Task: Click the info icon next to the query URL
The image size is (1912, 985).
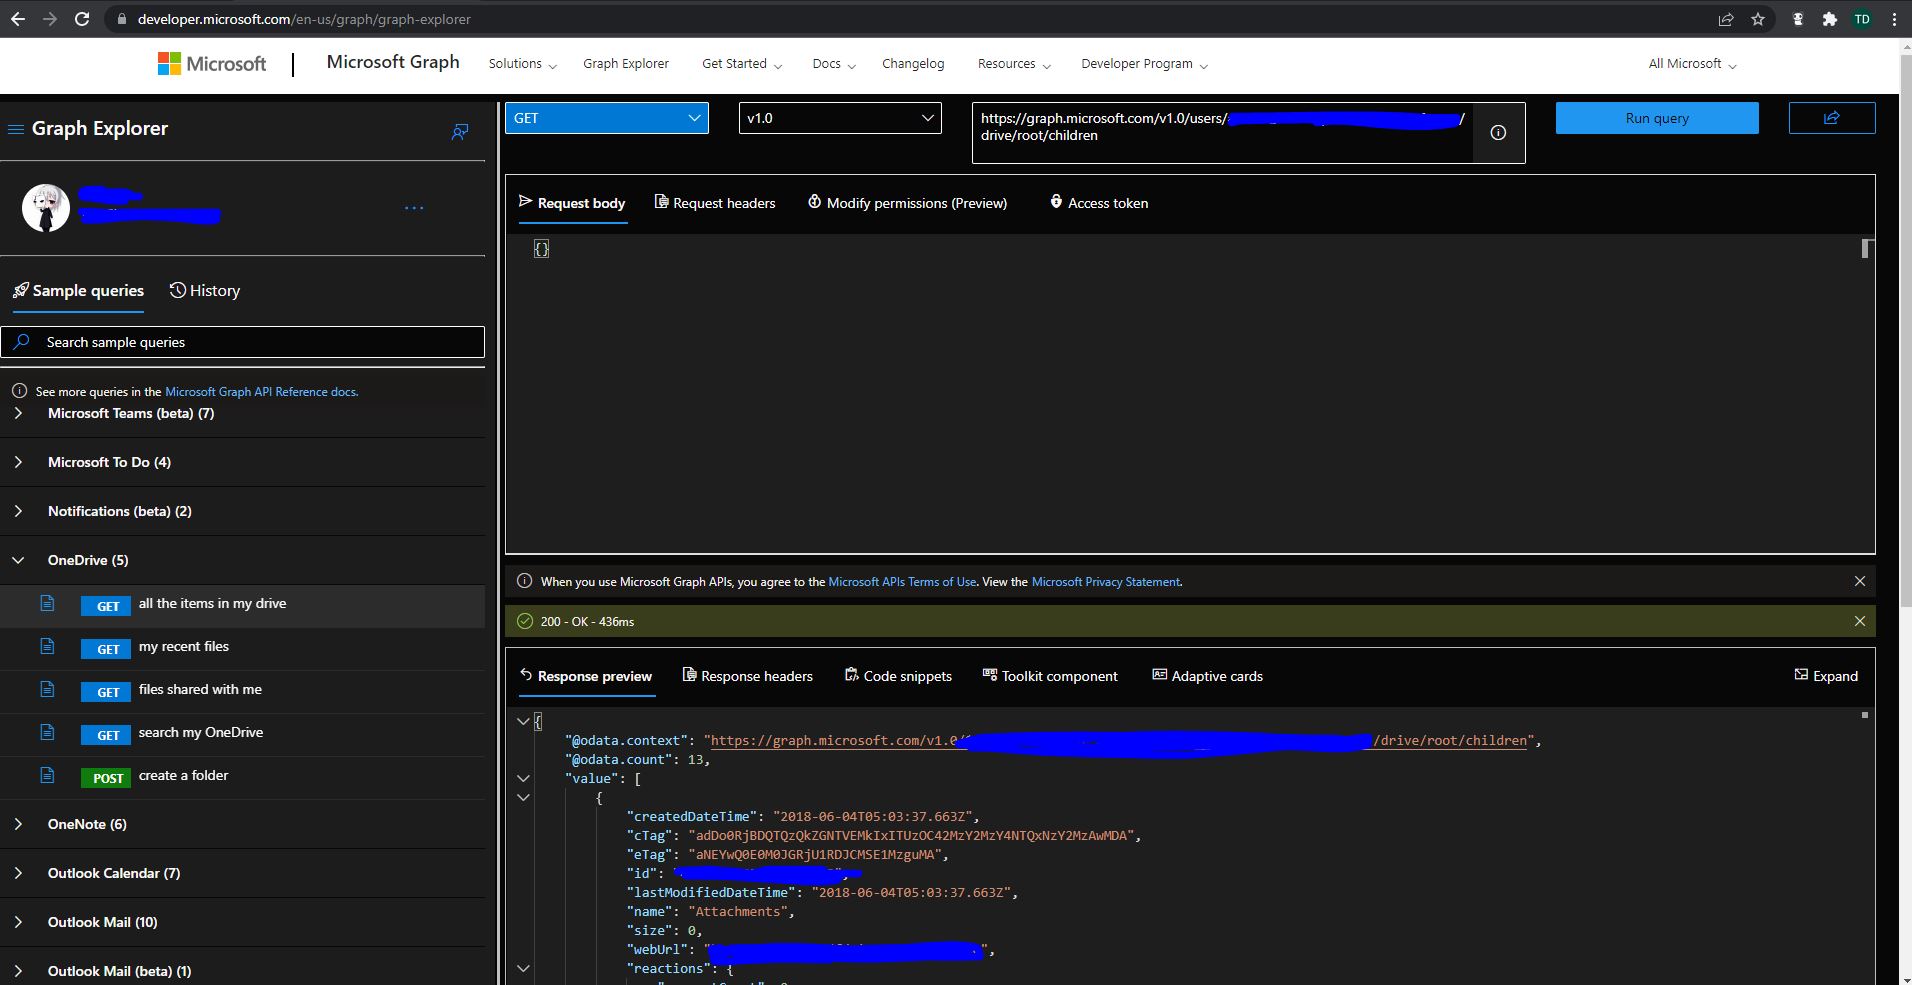Action: [1498, 131]
